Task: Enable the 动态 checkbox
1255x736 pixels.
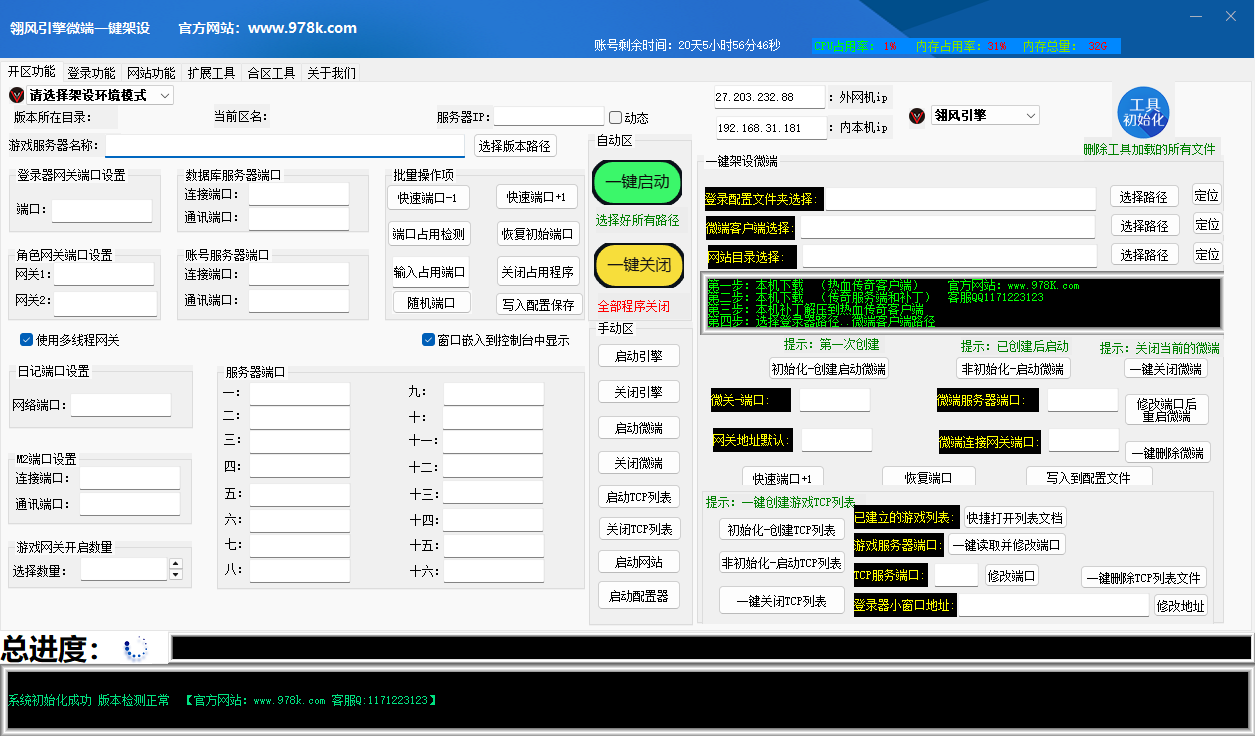Action: coord(616,118)
